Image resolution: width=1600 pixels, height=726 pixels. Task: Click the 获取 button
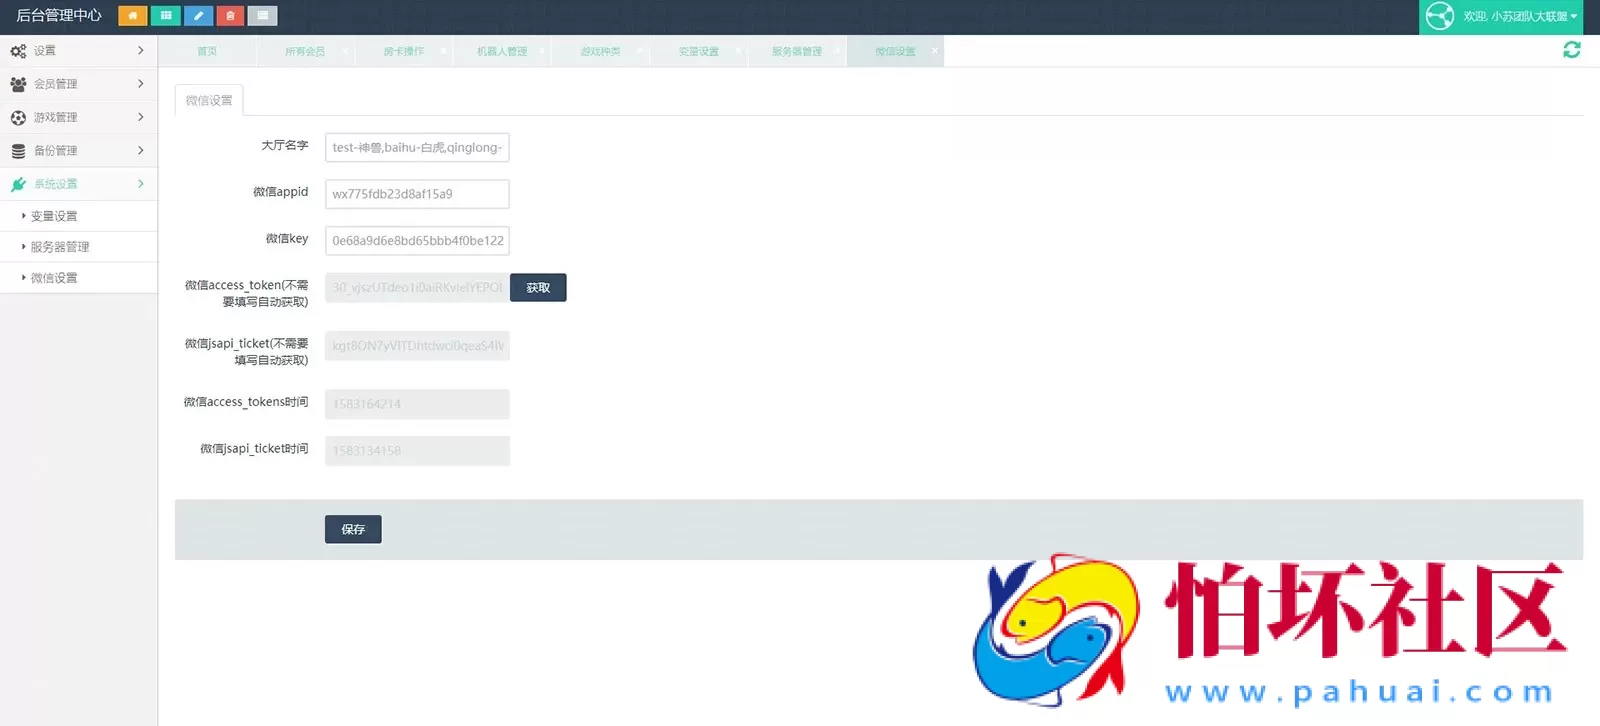pos(538,288)
